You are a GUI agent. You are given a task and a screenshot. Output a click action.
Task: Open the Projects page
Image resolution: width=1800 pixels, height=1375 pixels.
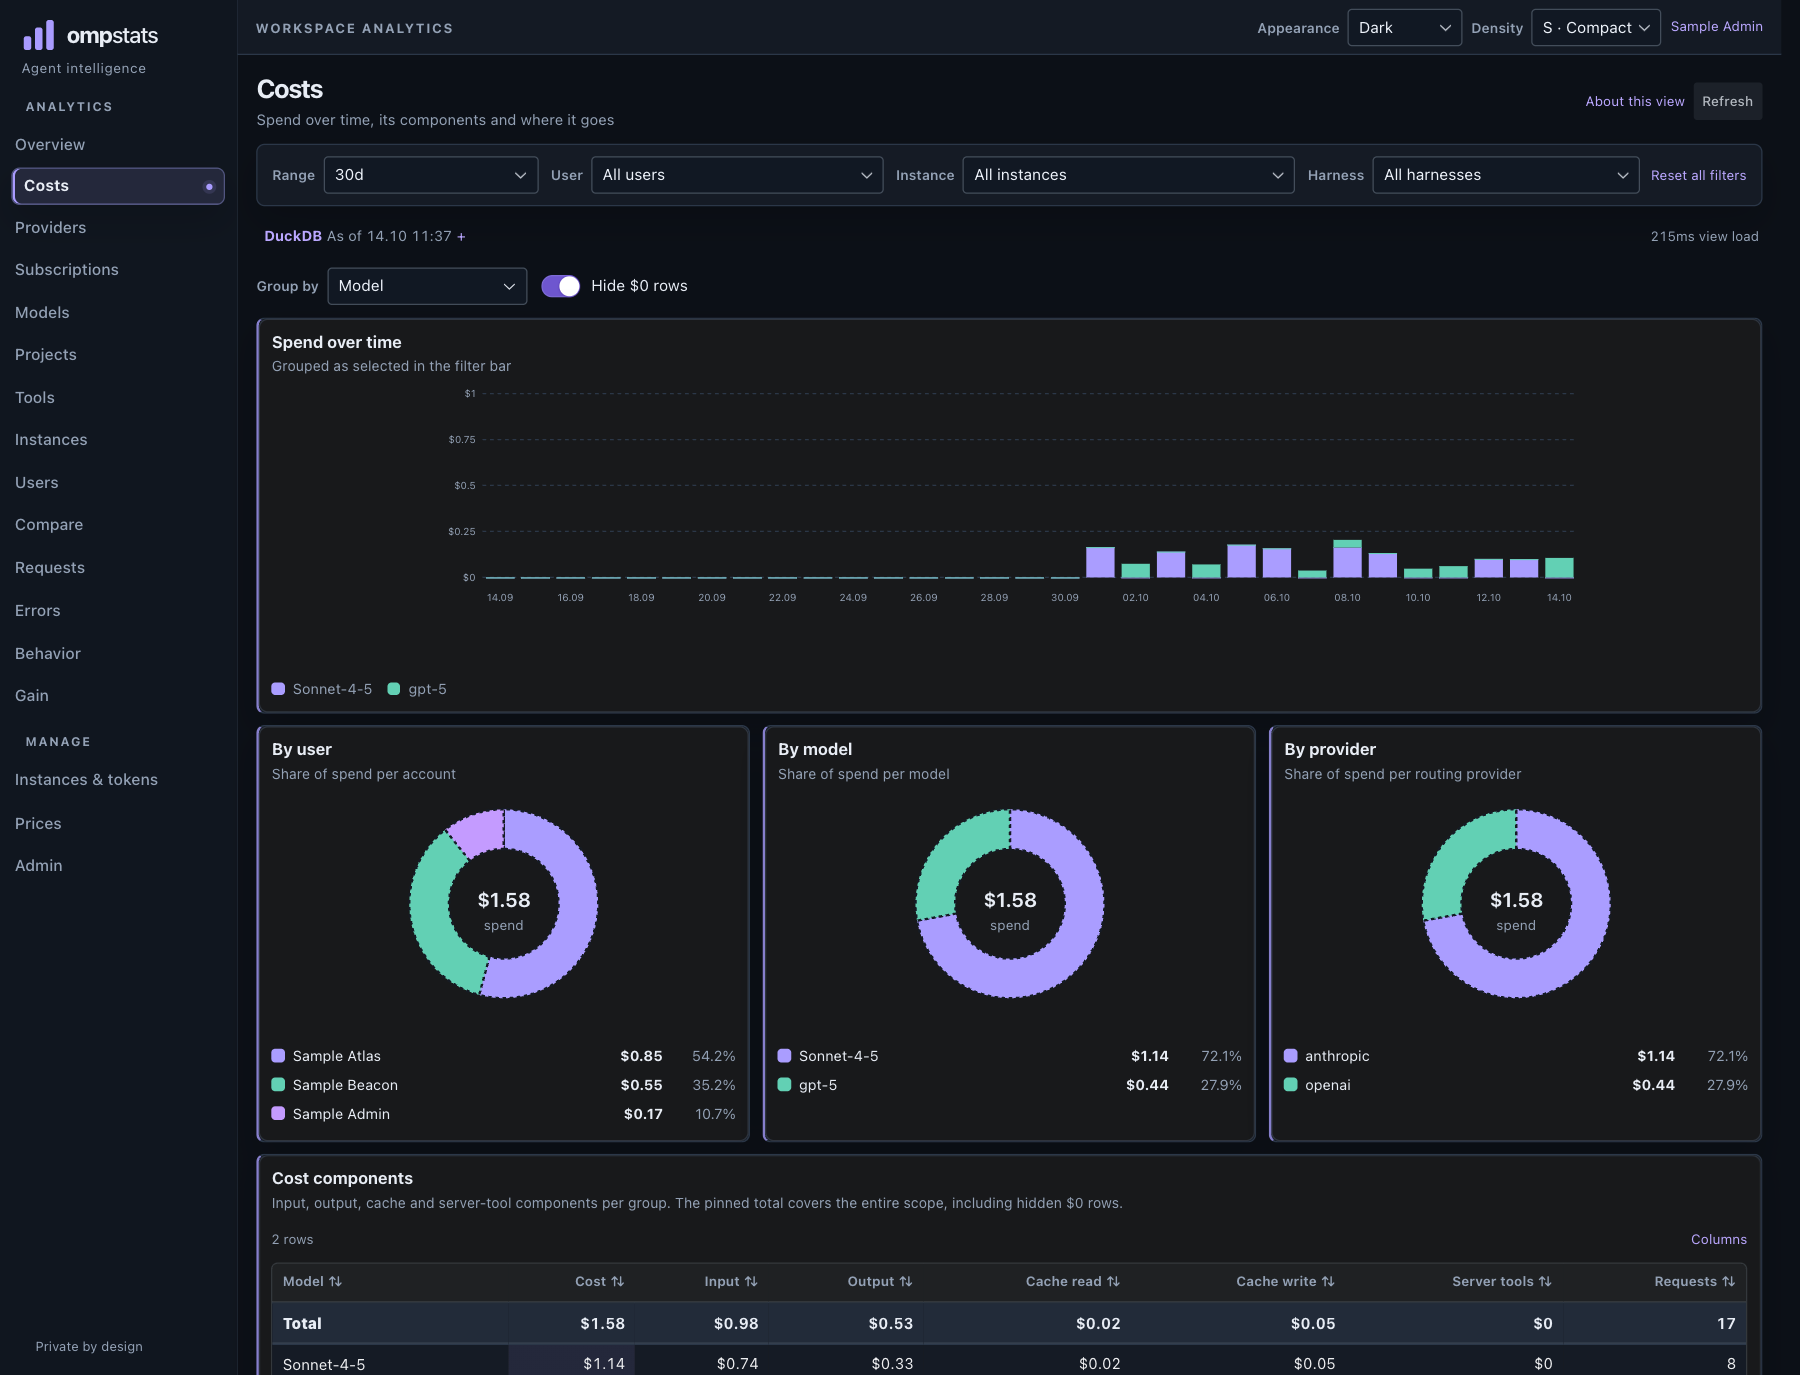pos(46,355)
